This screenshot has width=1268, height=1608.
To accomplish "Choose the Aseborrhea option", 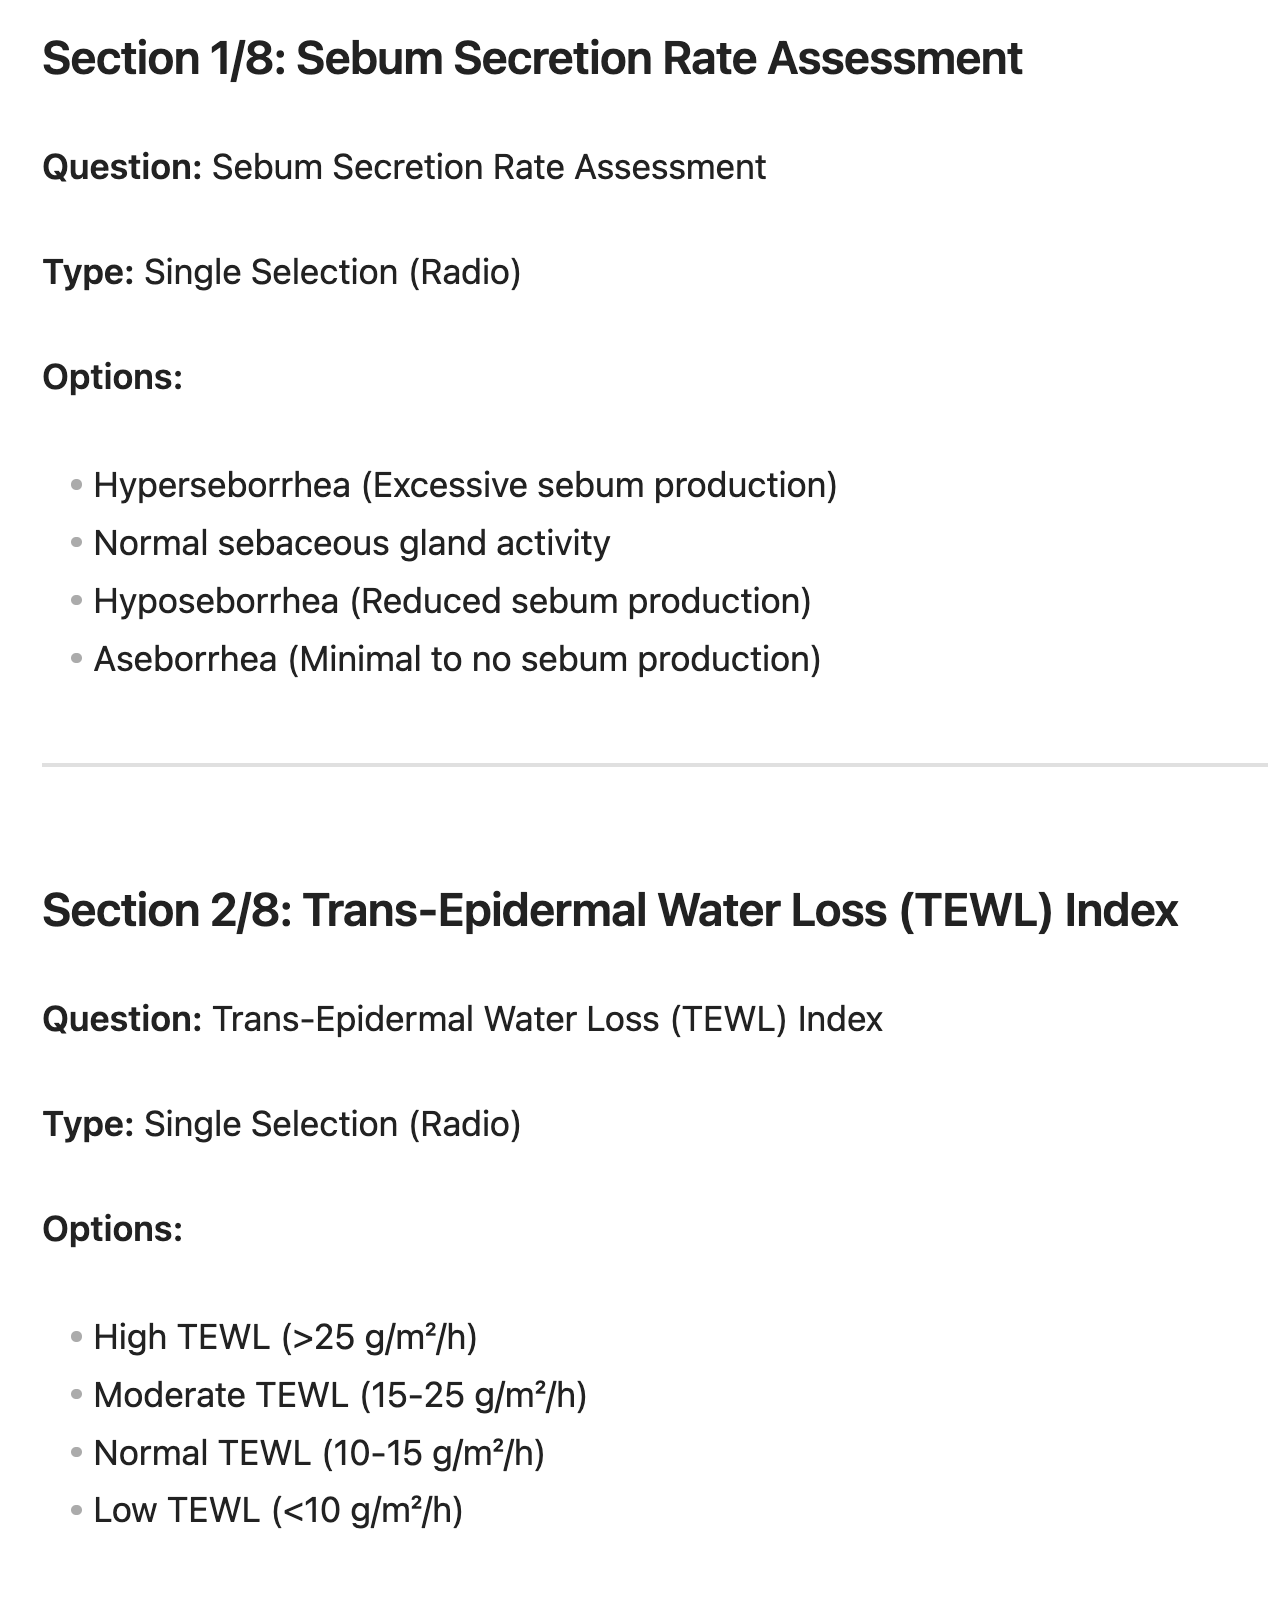I will 456,659.
